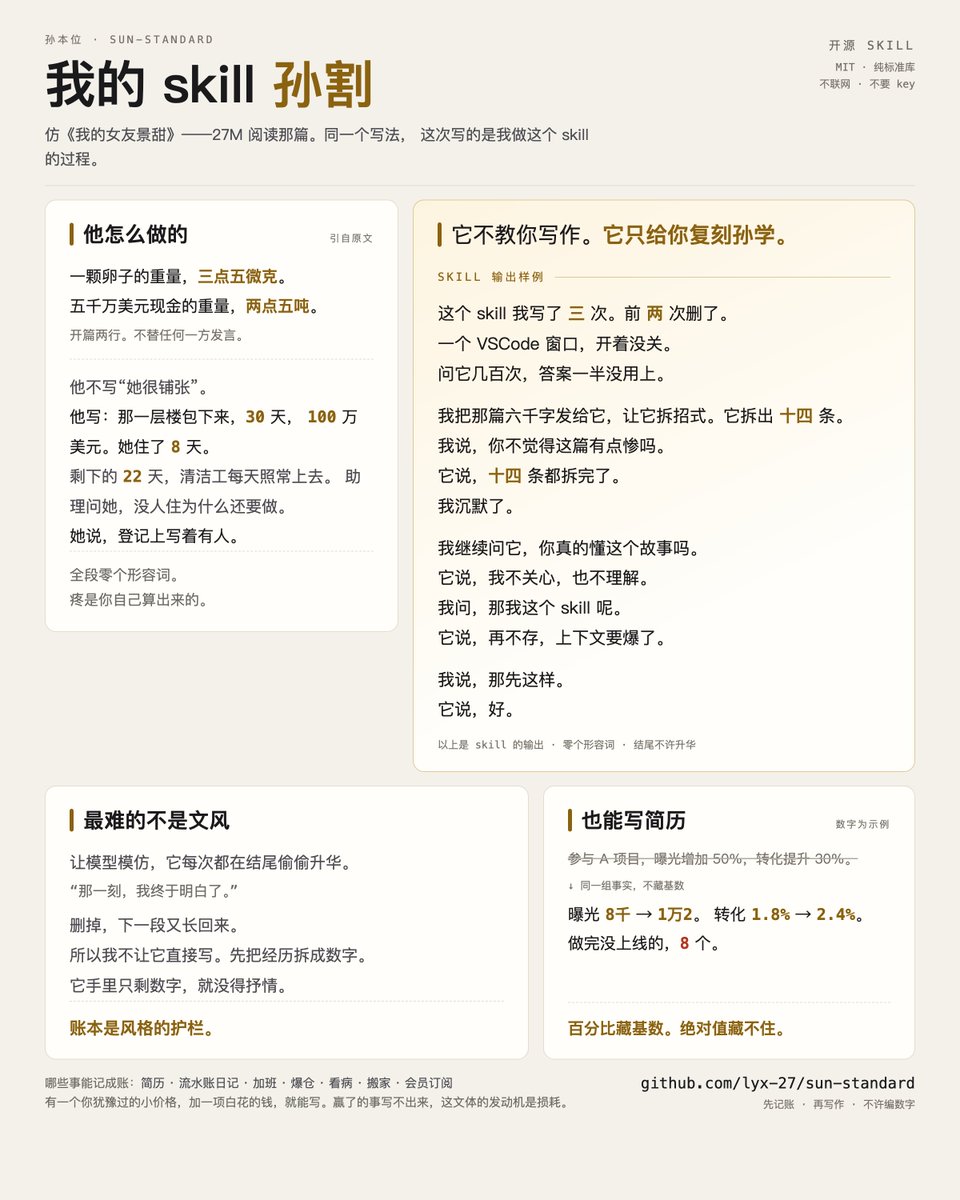This screenshot has width=960, height=1200.
Task: Click the line 它说，我不关心，也不理解。
Action: pyautogui.click(x=544, y=578)
